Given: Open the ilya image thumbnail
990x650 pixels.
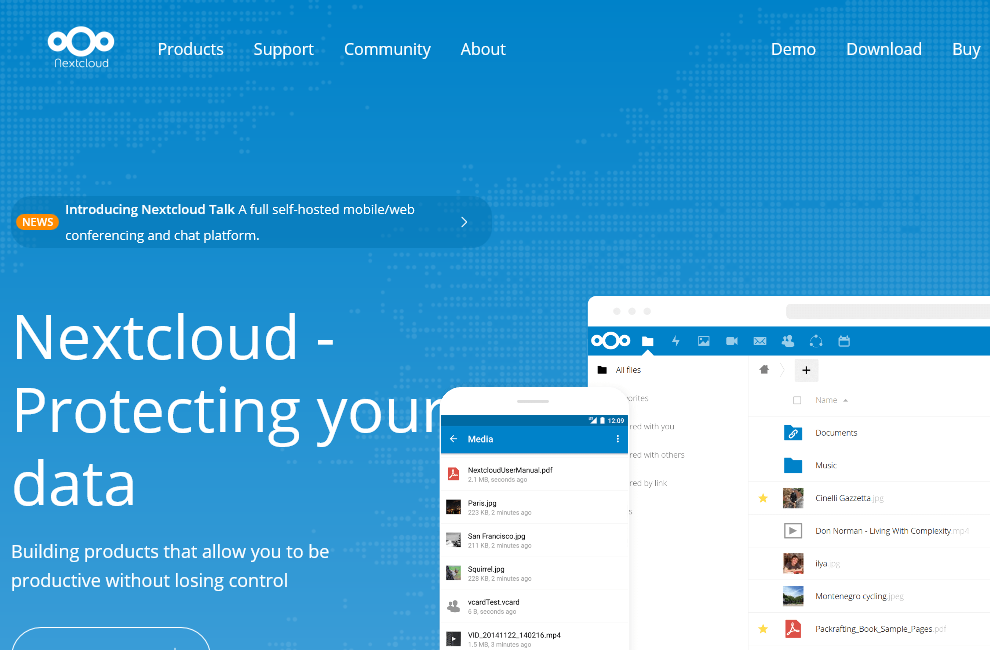Looking at the screenshot, I should click(793, 563).
